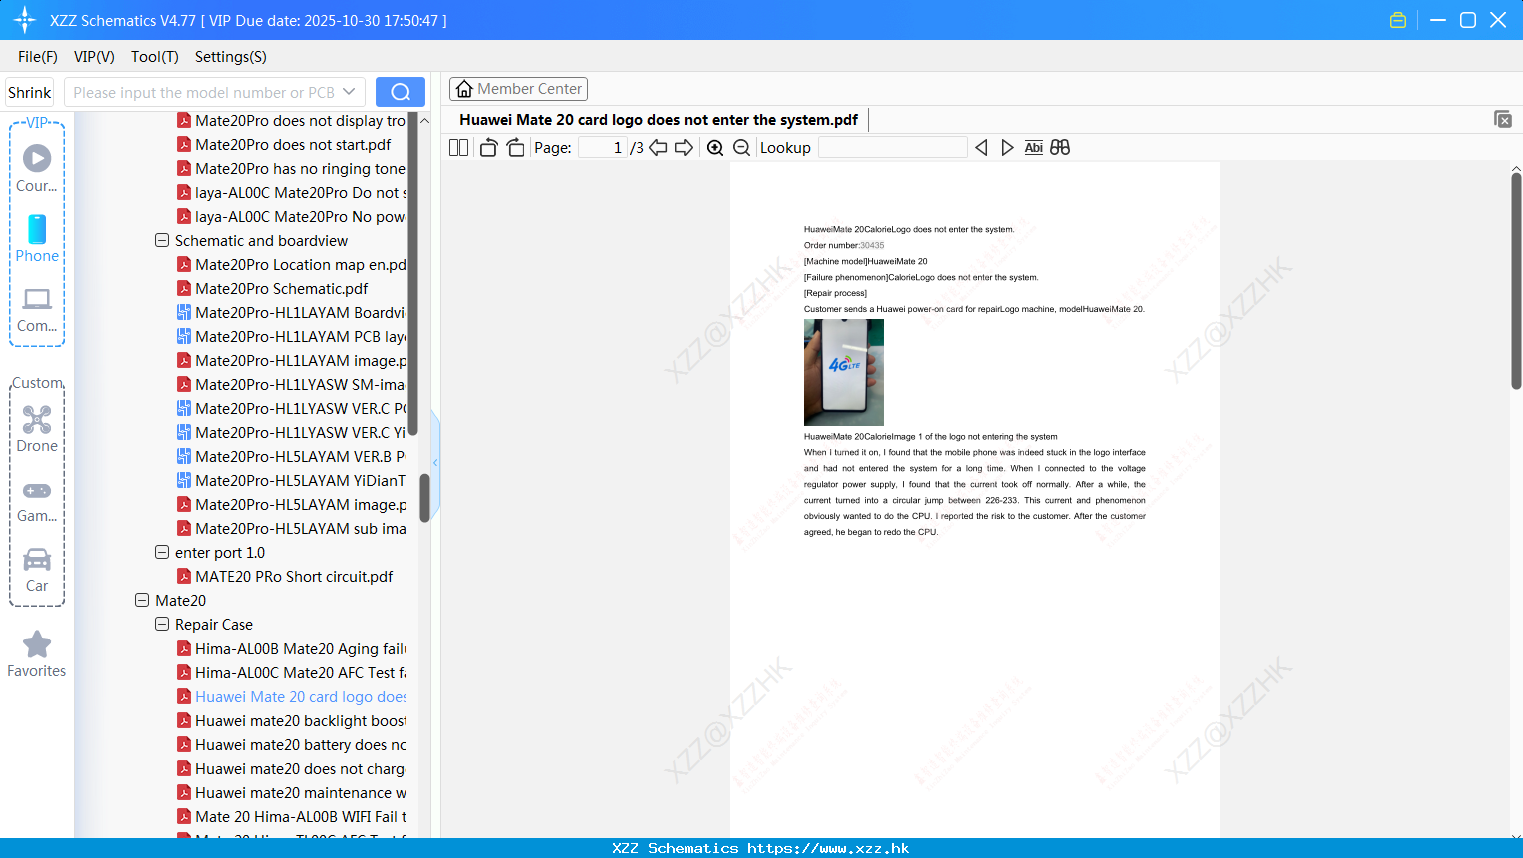
Task: Open Mate20Pro has no ringing tone file
Action: pyautogui.click(x=291, y=168)
